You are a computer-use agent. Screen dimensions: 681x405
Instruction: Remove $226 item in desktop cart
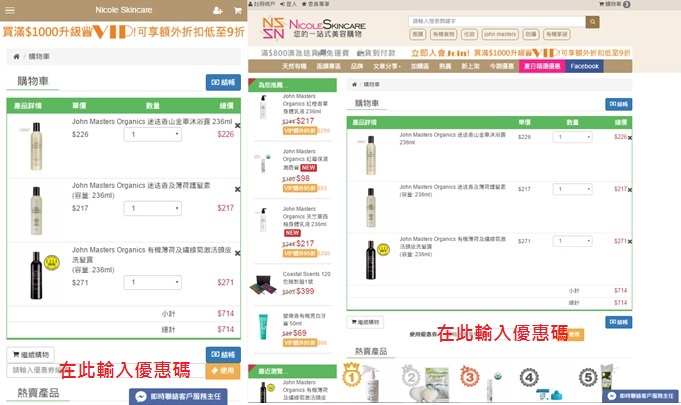pos(630,138)
